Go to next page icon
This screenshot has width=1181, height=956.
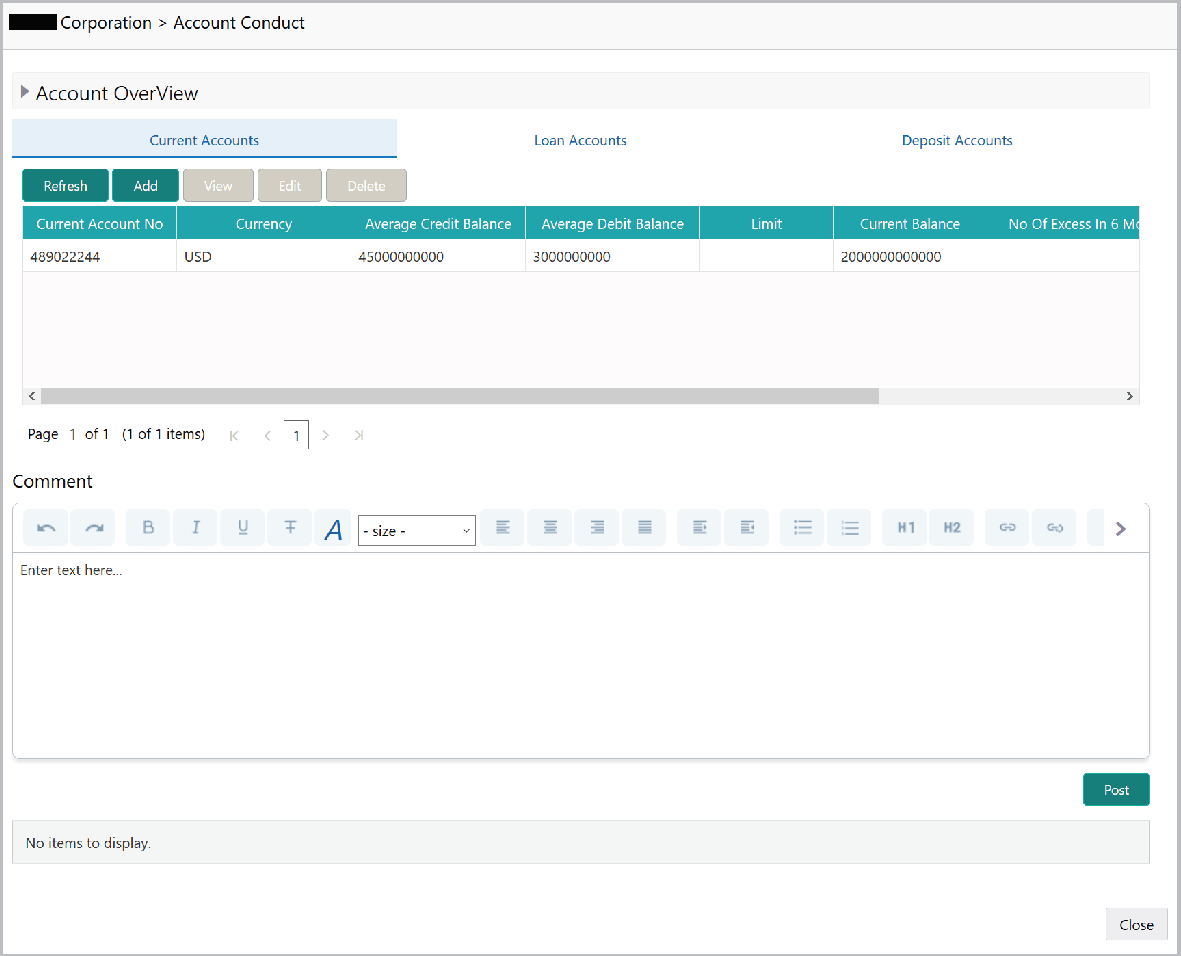click(x=325, y=435)
